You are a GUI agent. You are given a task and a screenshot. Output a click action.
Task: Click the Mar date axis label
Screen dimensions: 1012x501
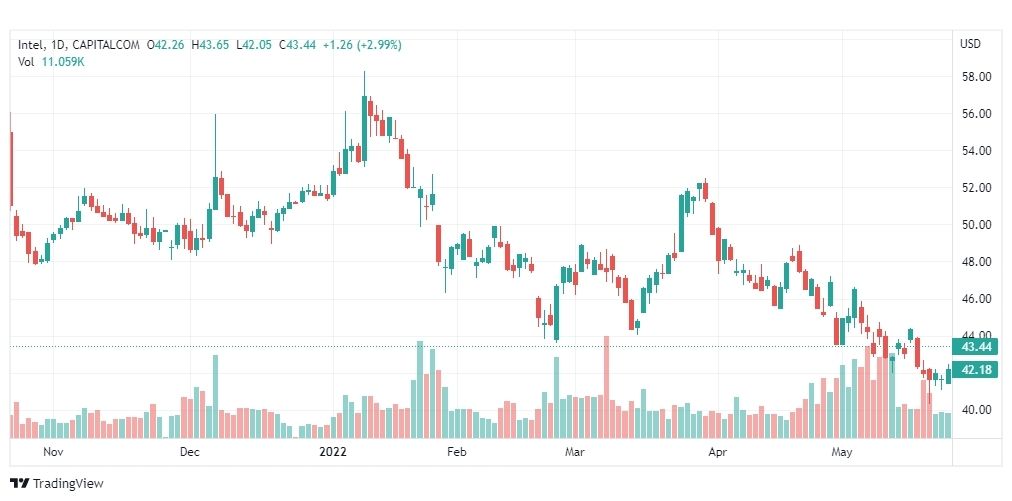(x=574, y=452)
